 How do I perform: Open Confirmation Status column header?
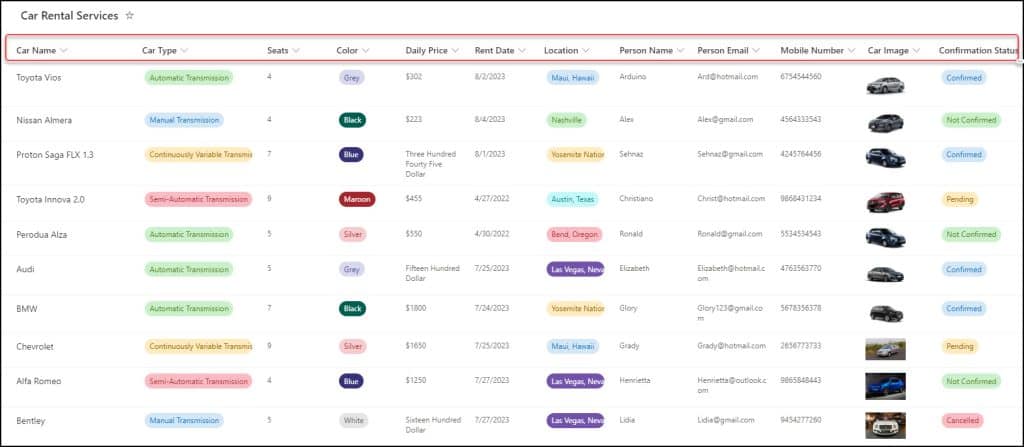978,50
